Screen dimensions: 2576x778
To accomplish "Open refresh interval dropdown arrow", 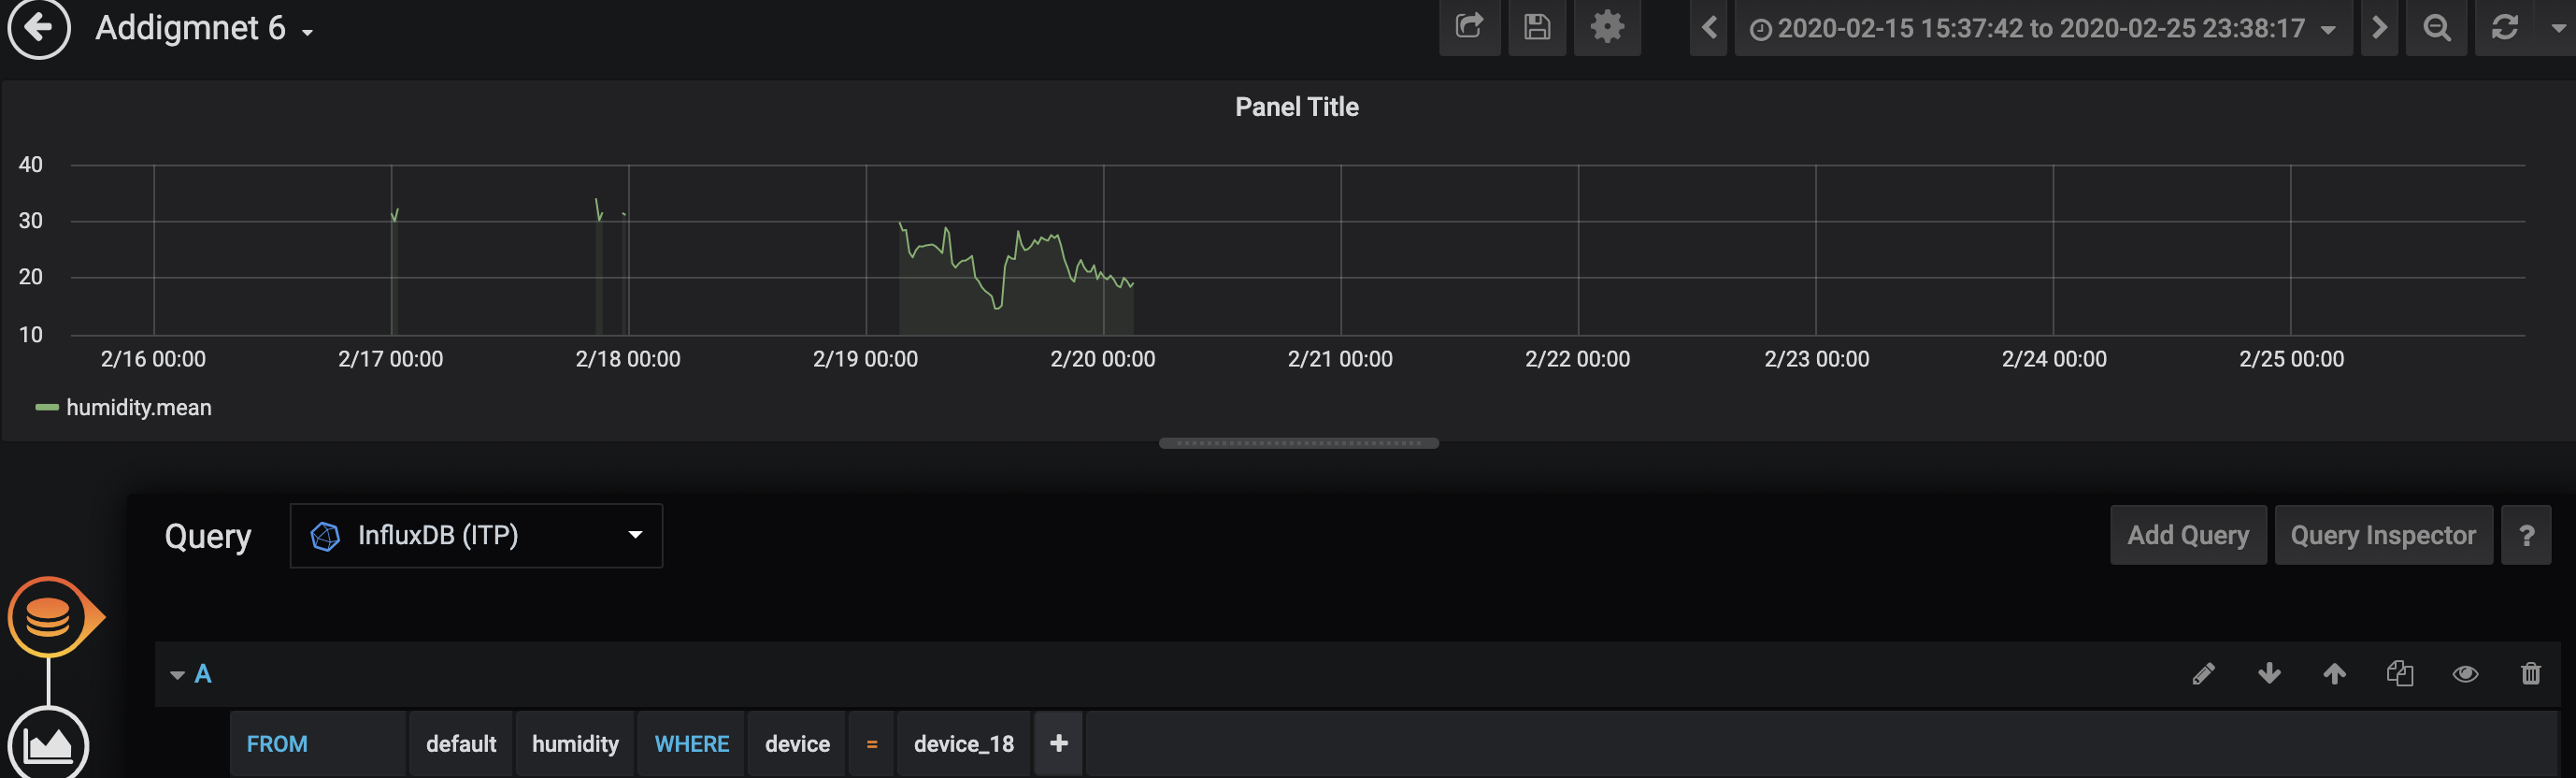I will [2558, 28].
